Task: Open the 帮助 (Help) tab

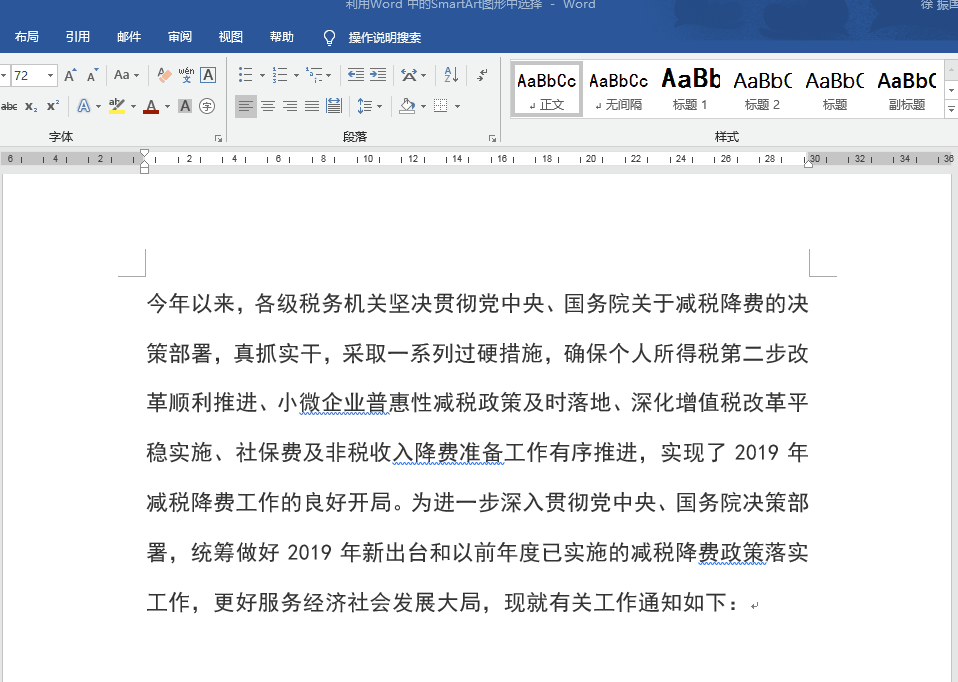Action: click(x=282, y=37)
